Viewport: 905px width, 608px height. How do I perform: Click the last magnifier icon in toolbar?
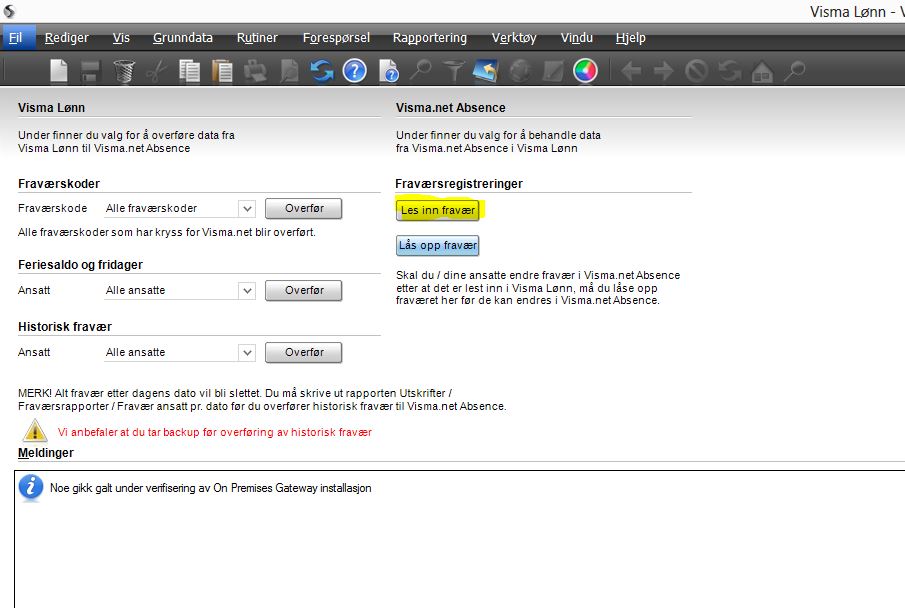(x=795, y=71)
